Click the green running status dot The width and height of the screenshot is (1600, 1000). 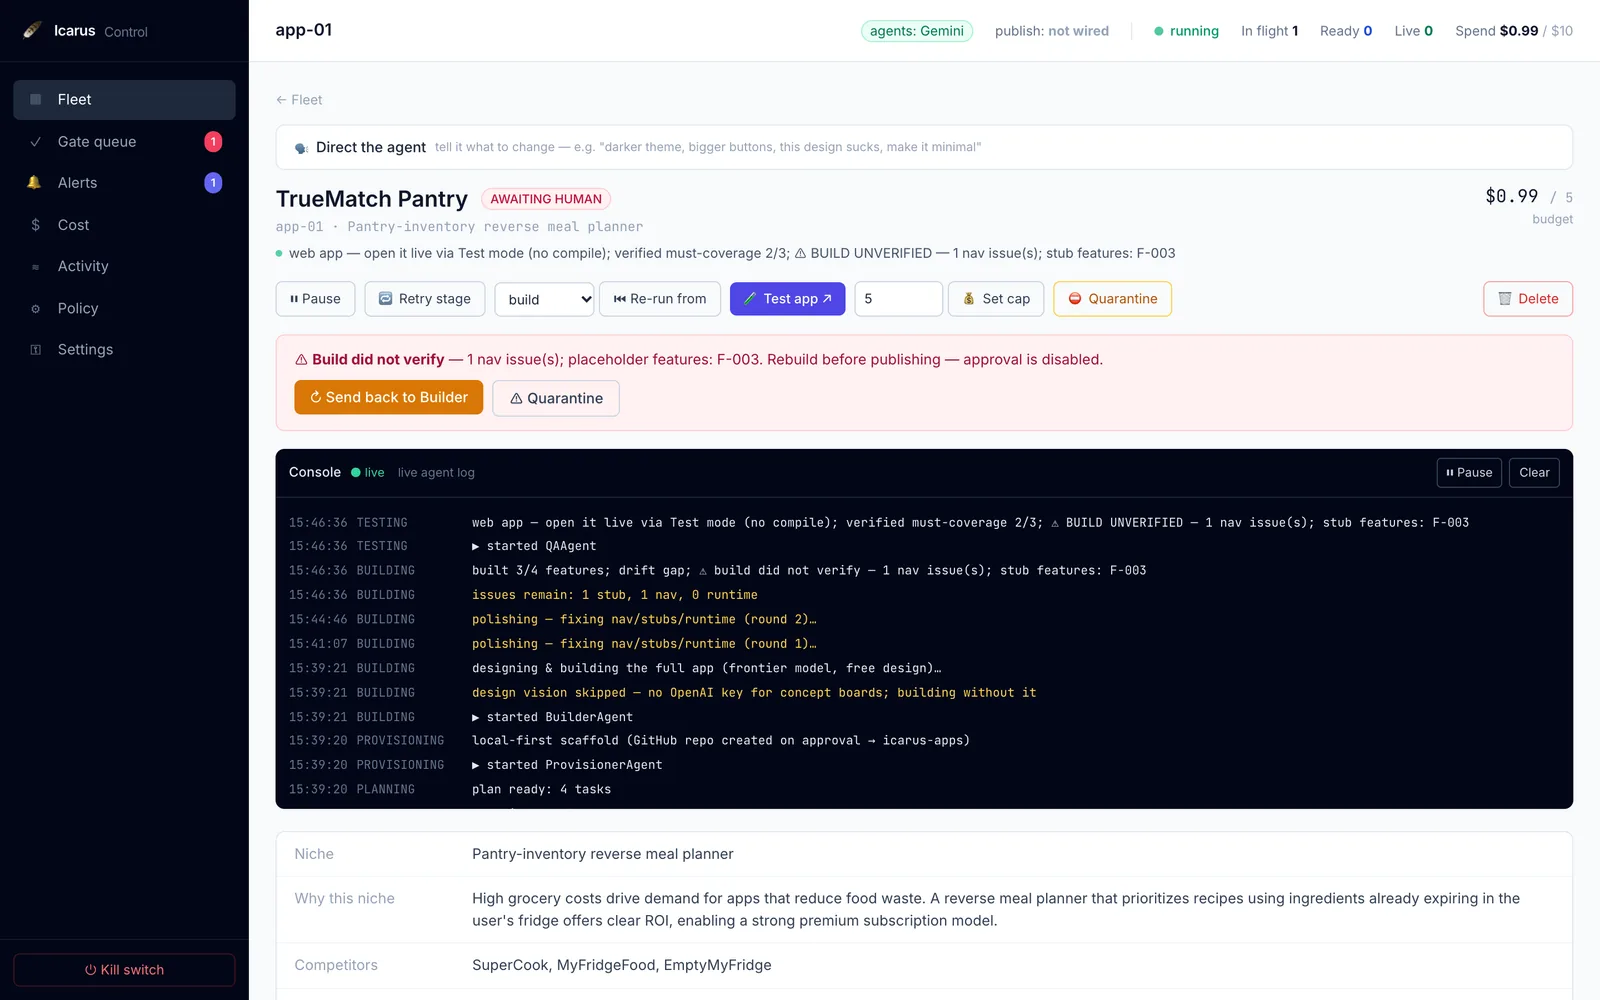[x=1159, y=31]
